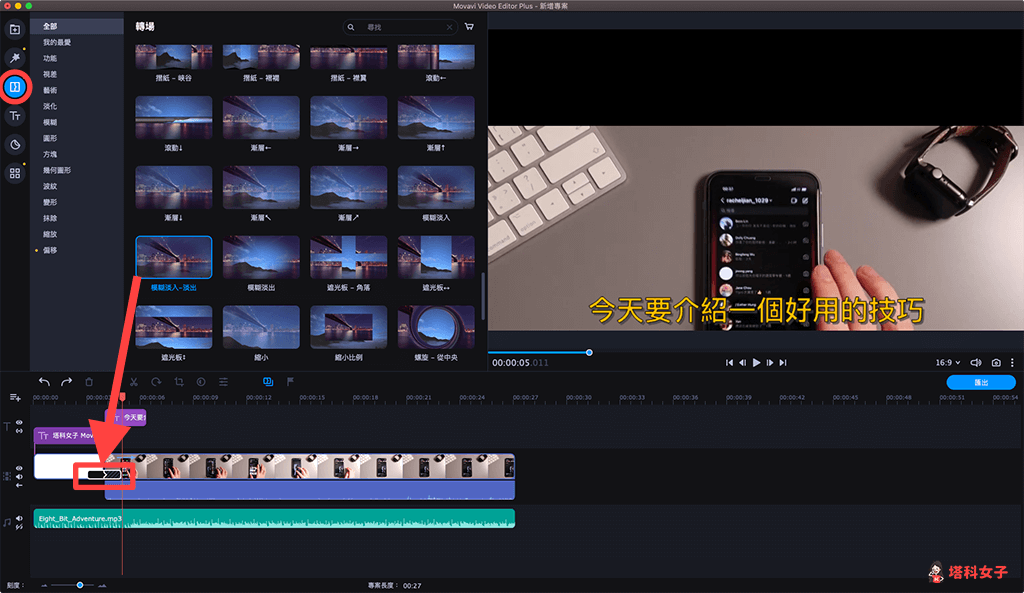The height and width of the screenshot is (593, 1024).
Task: Open the Crop tool in the timeline toolbar
Action: click(x=177, y=382)
